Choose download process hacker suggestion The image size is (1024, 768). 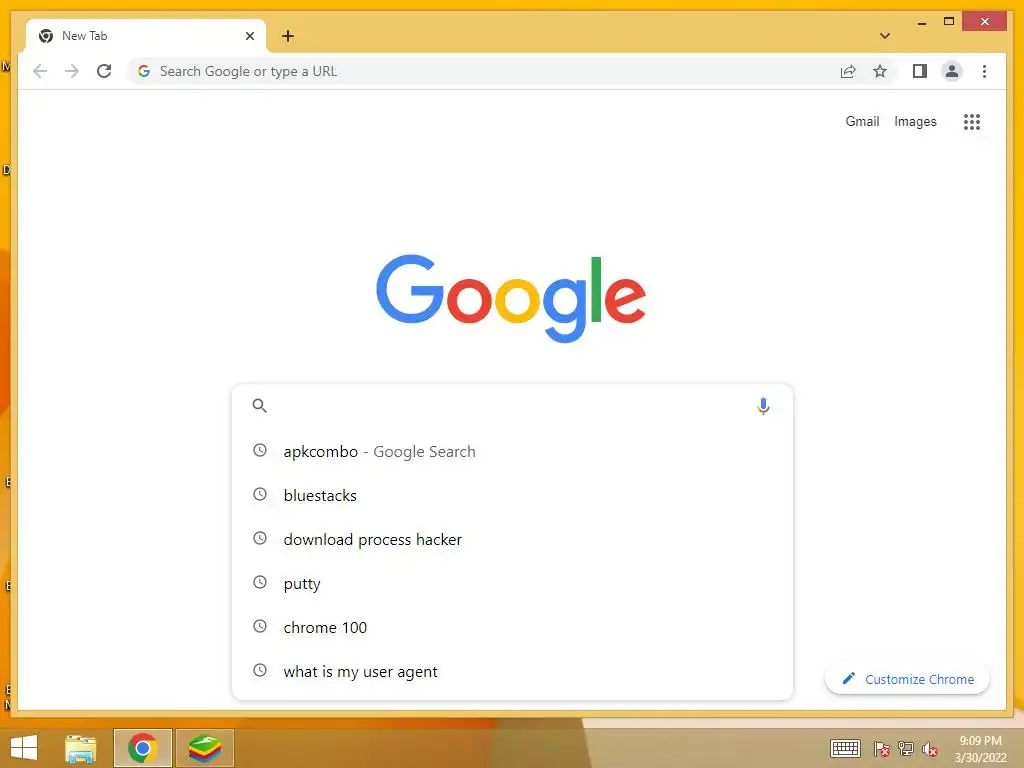pyautogui.click(x=512, y=539)
